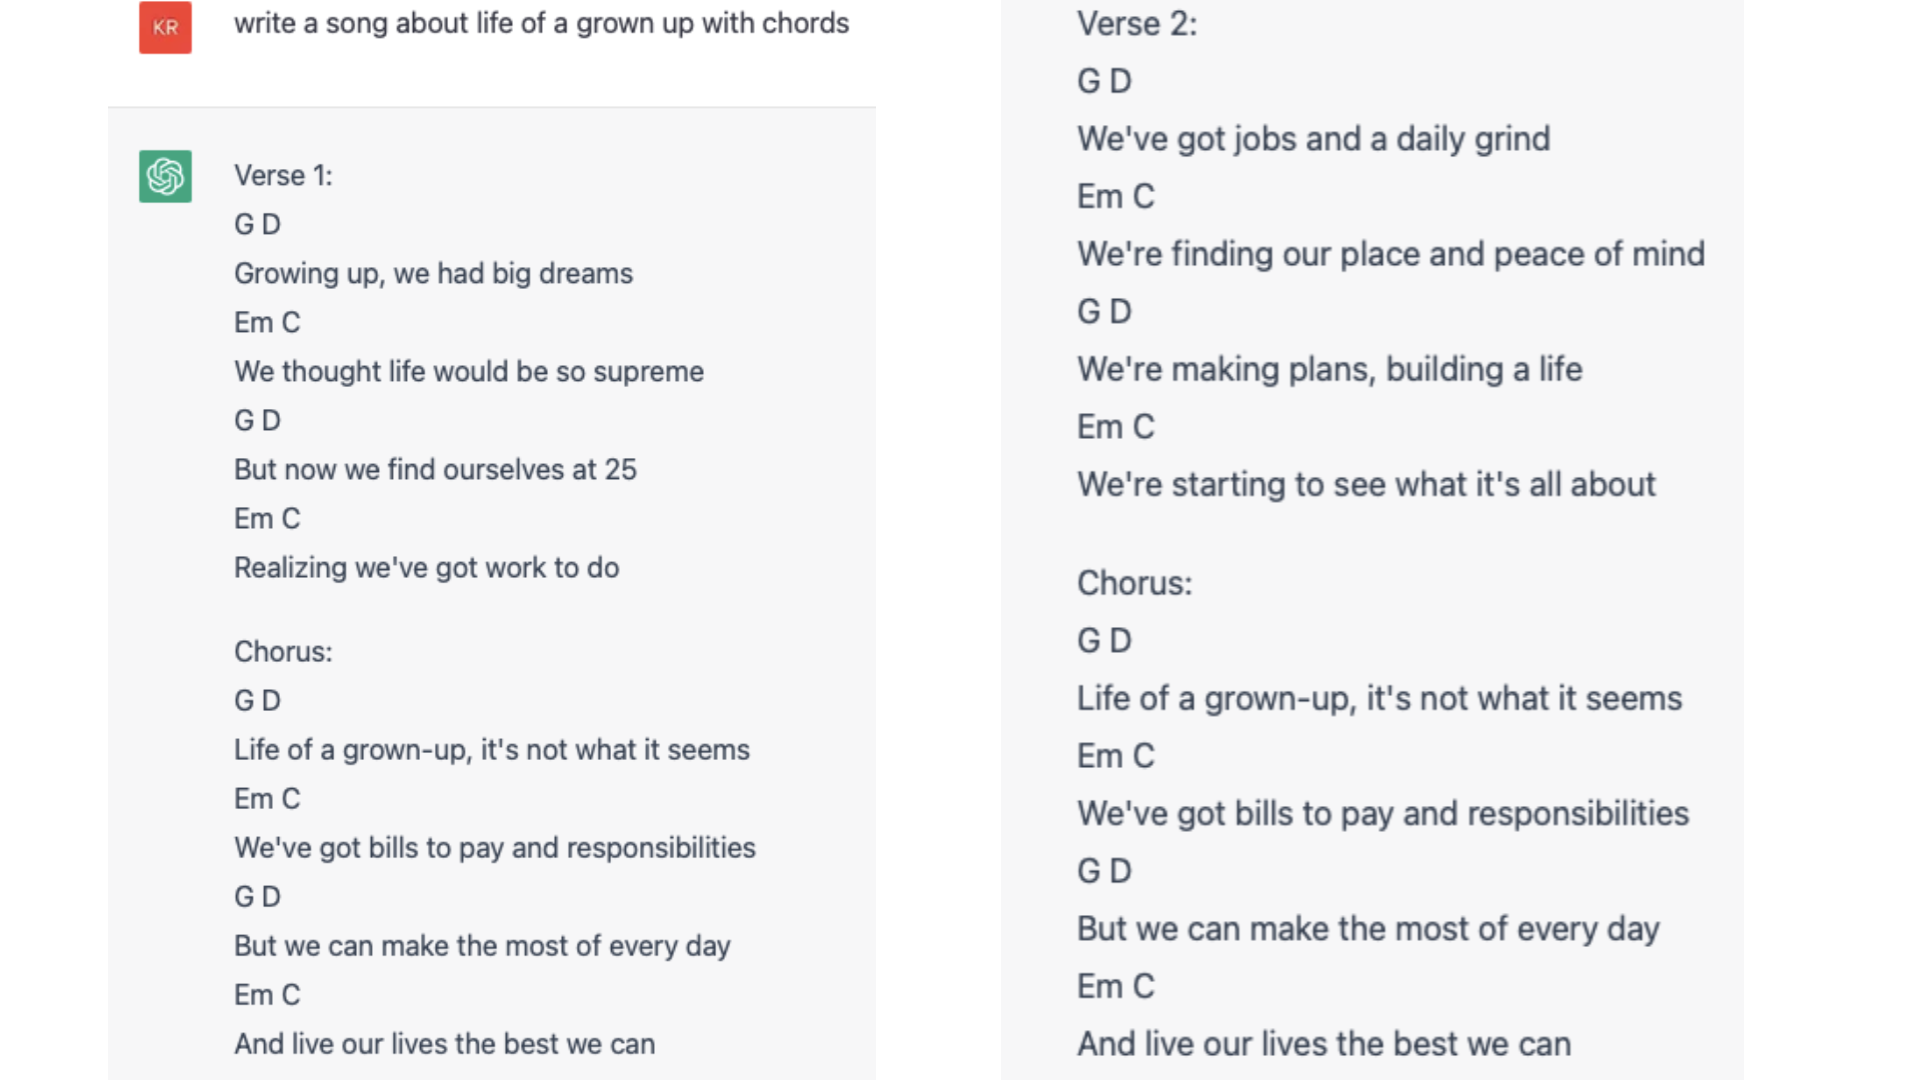The image size is (1920, 1080).
Task: Select the "Verse 1:" heading
Action: [x=283, y=175]
